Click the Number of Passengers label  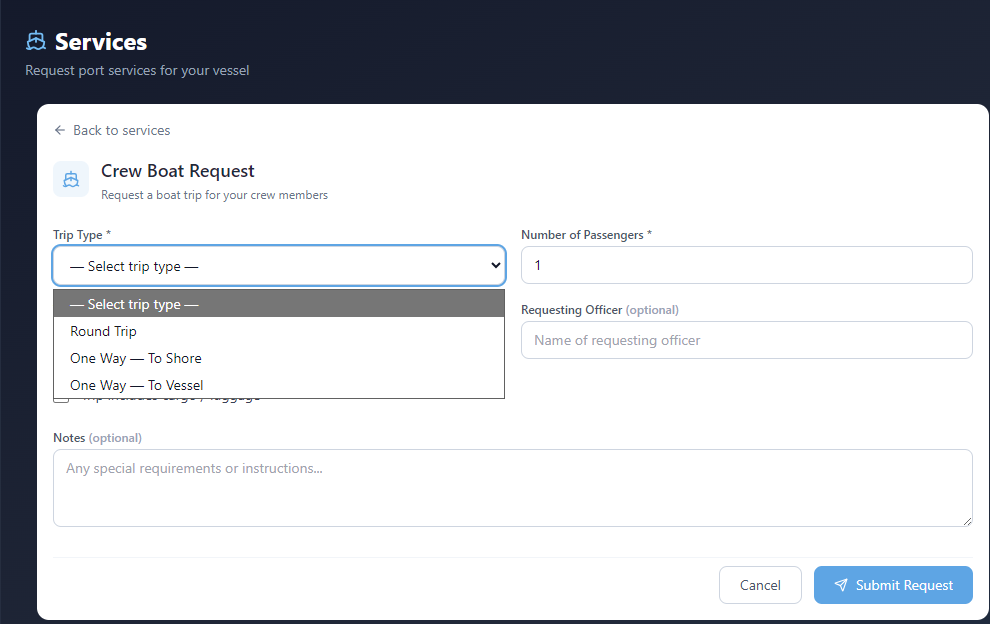click(x=586, y=235)
